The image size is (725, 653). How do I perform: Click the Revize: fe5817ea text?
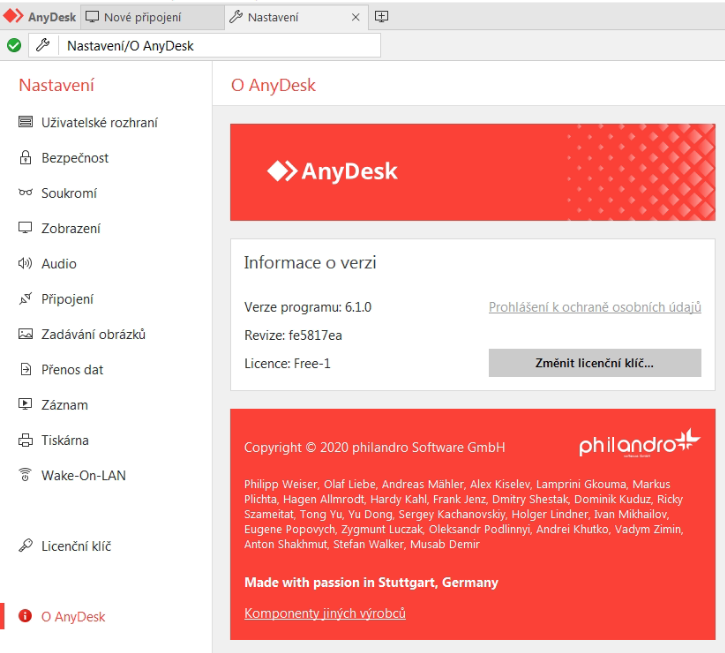coord(293,335)
